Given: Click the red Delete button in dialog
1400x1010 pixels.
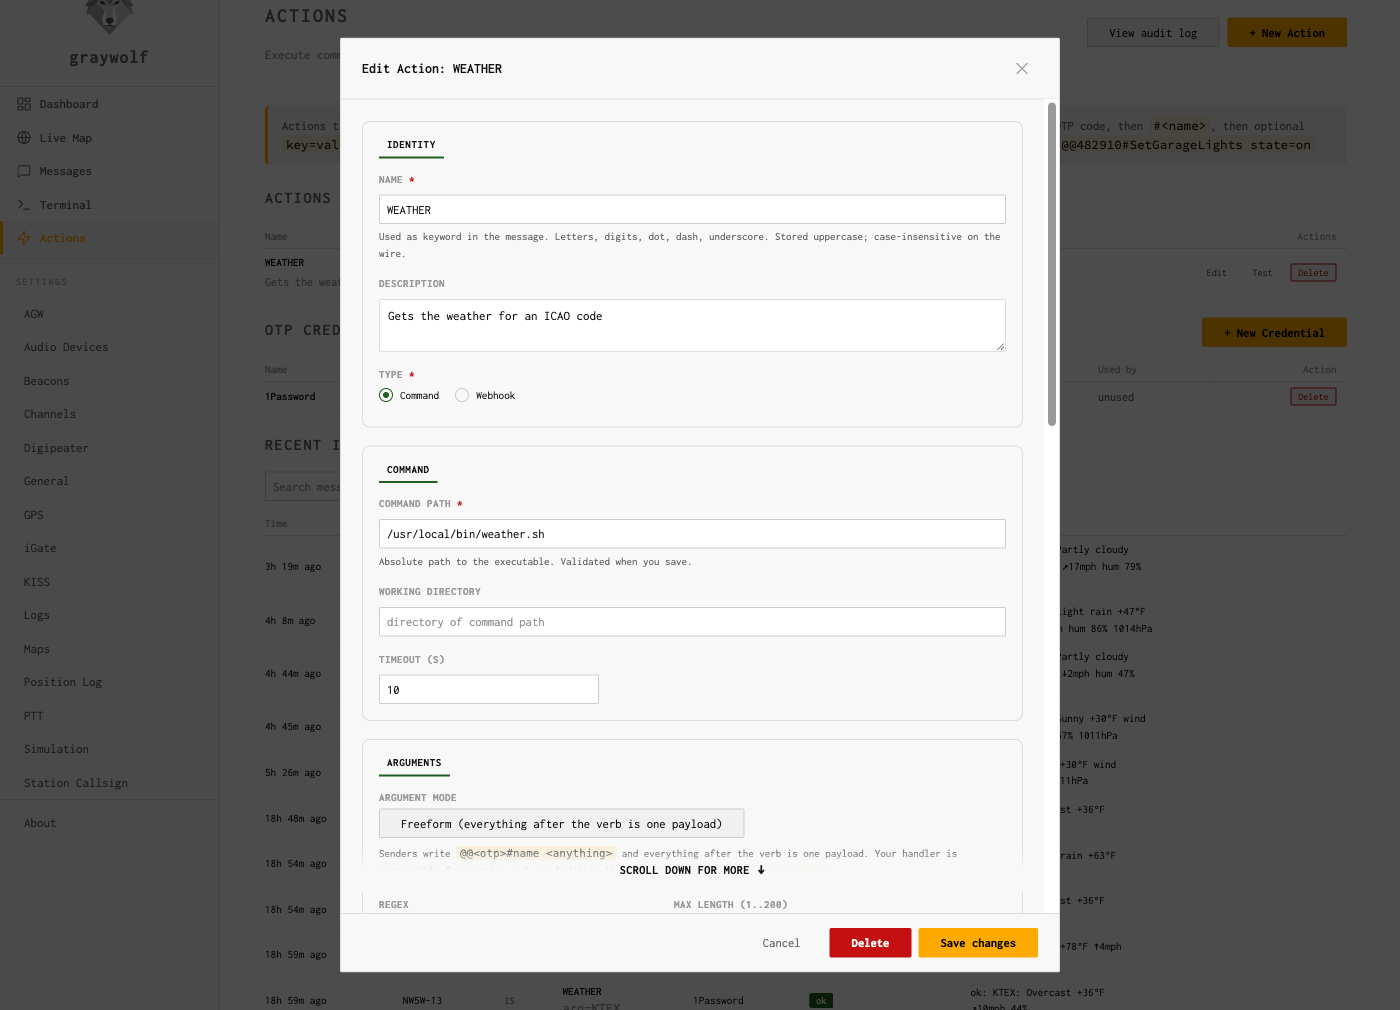Looking at the screenshot, I should tap(870, 943).
